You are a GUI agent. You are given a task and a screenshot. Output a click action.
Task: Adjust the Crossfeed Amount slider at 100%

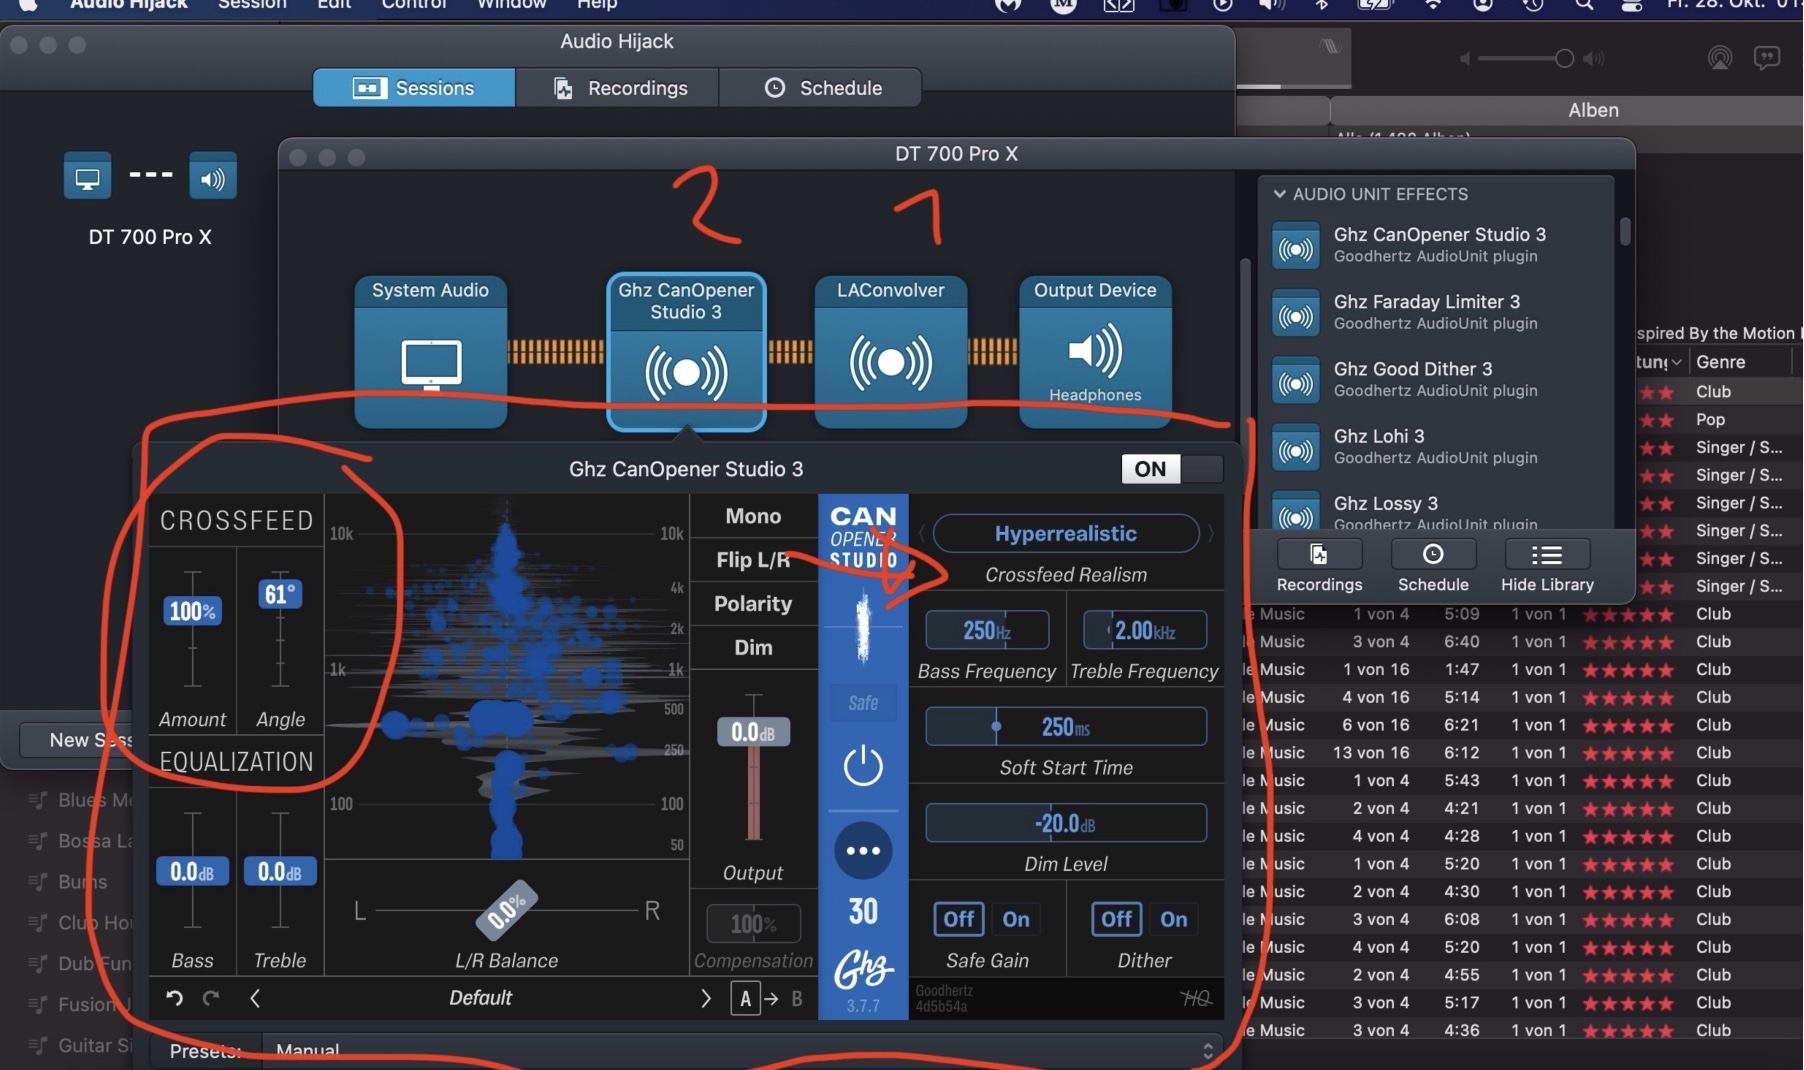click(x=192, y=611)
